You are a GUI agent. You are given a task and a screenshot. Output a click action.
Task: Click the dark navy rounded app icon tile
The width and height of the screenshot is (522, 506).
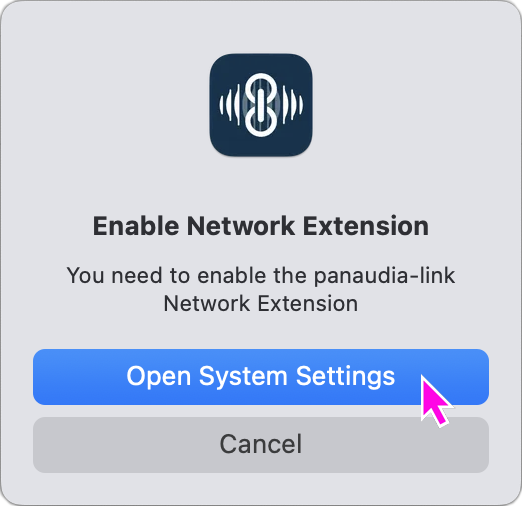(x=261, y=105)
